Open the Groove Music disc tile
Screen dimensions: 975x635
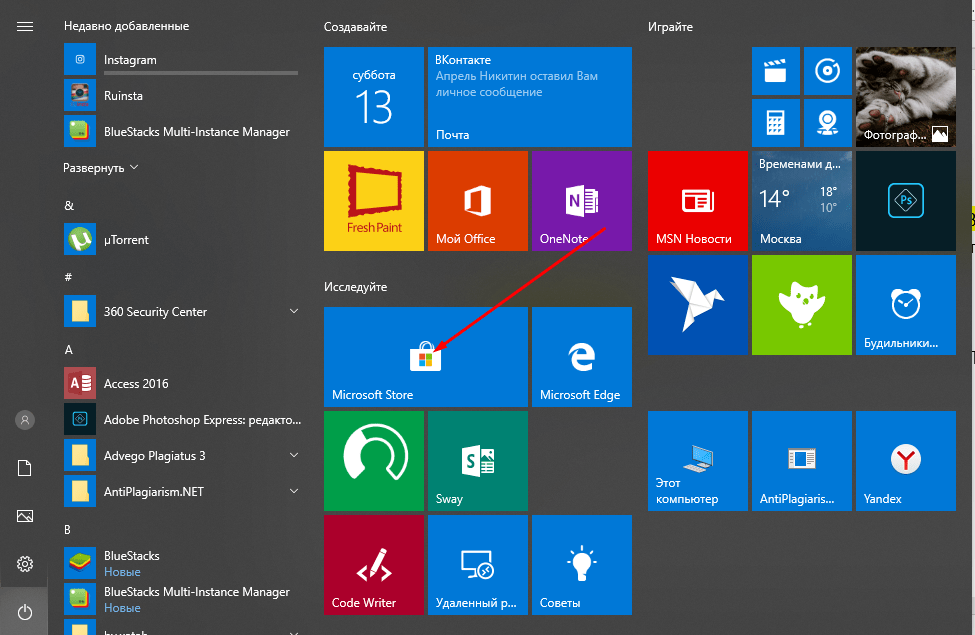pos(828,71)
